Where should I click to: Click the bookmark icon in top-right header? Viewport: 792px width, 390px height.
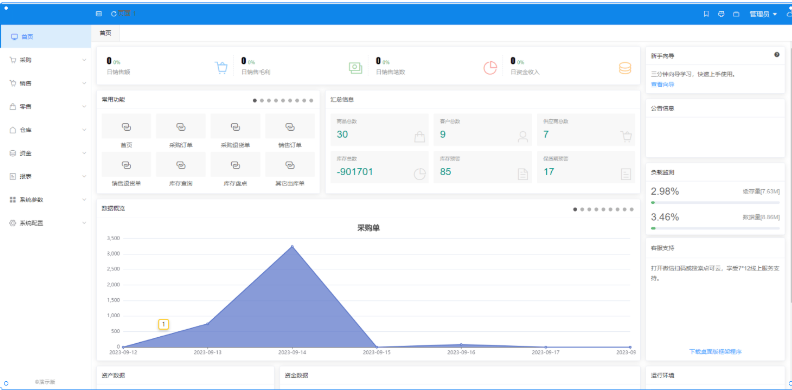[706, 14]
